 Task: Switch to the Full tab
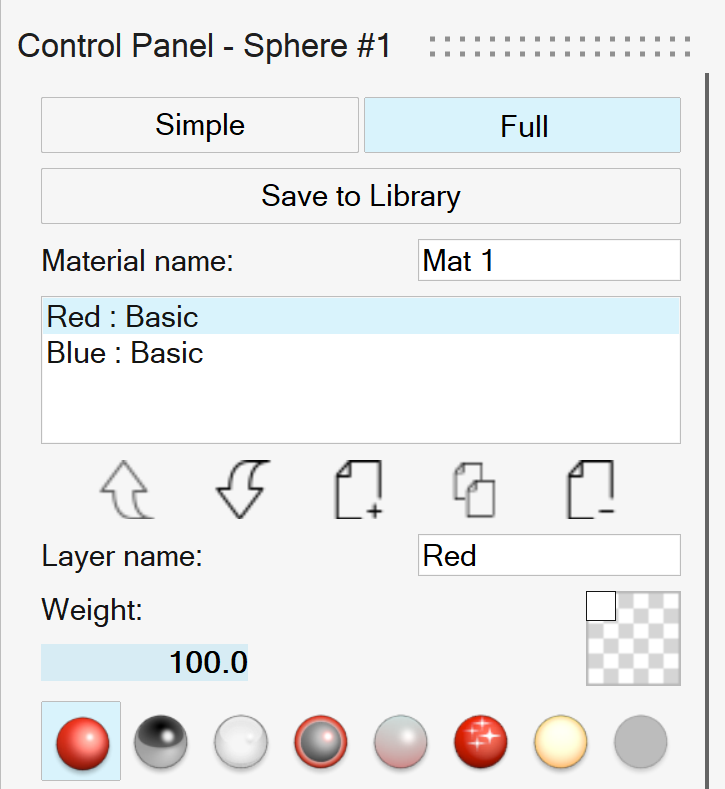coord(522,125)
